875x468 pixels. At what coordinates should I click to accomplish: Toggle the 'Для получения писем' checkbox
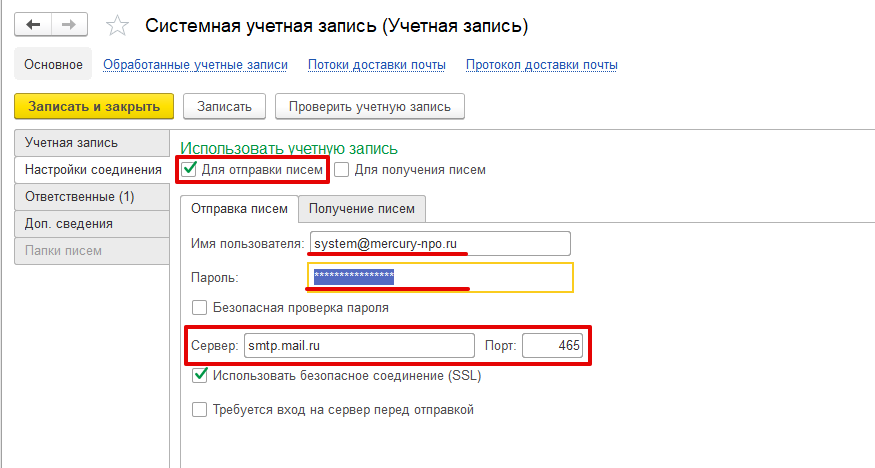point(342,170)
